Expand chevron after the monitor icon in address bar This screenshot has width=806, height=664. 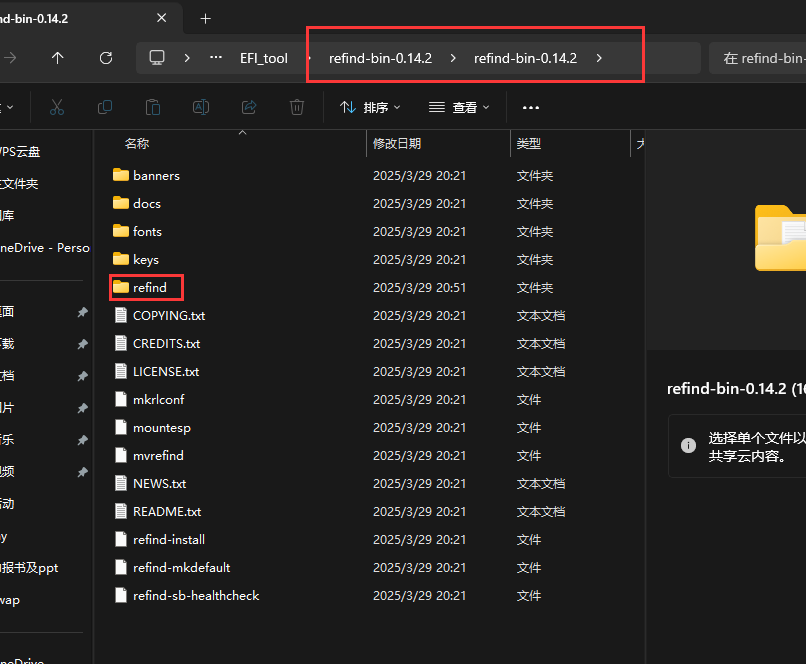coord(187,58)
